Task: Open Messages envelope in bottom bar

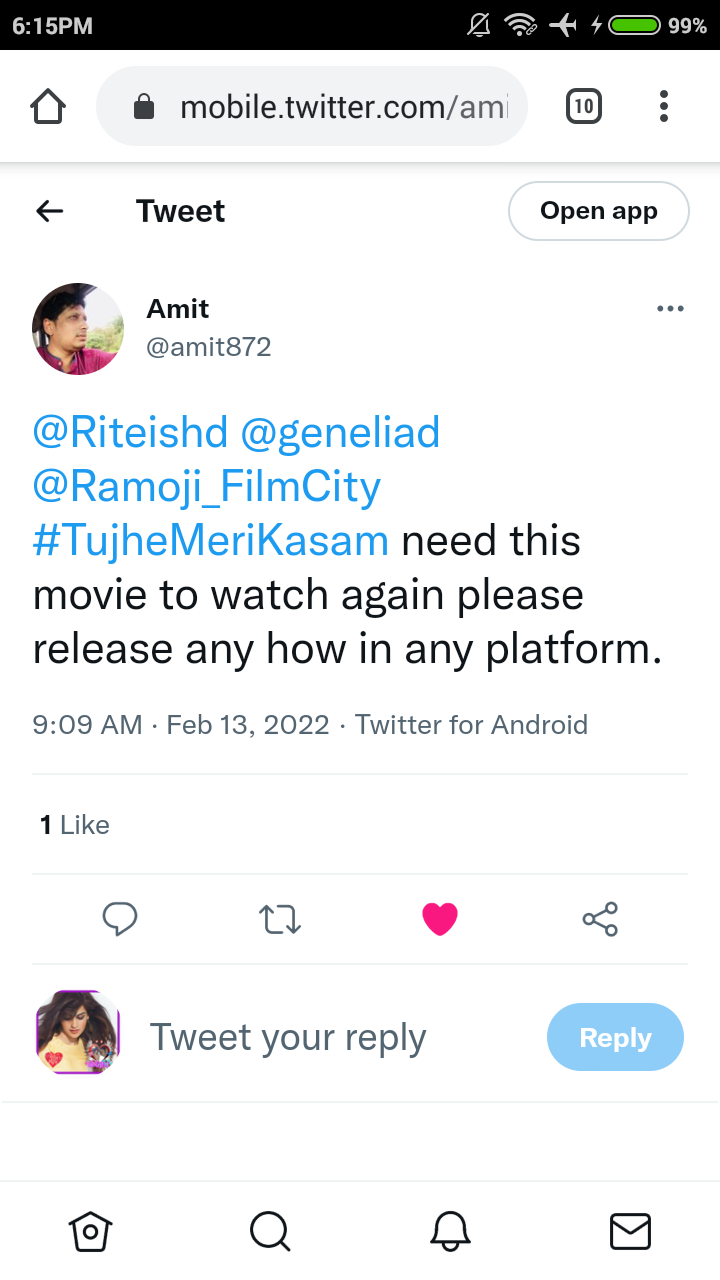Action: (x=630, y=1231)
